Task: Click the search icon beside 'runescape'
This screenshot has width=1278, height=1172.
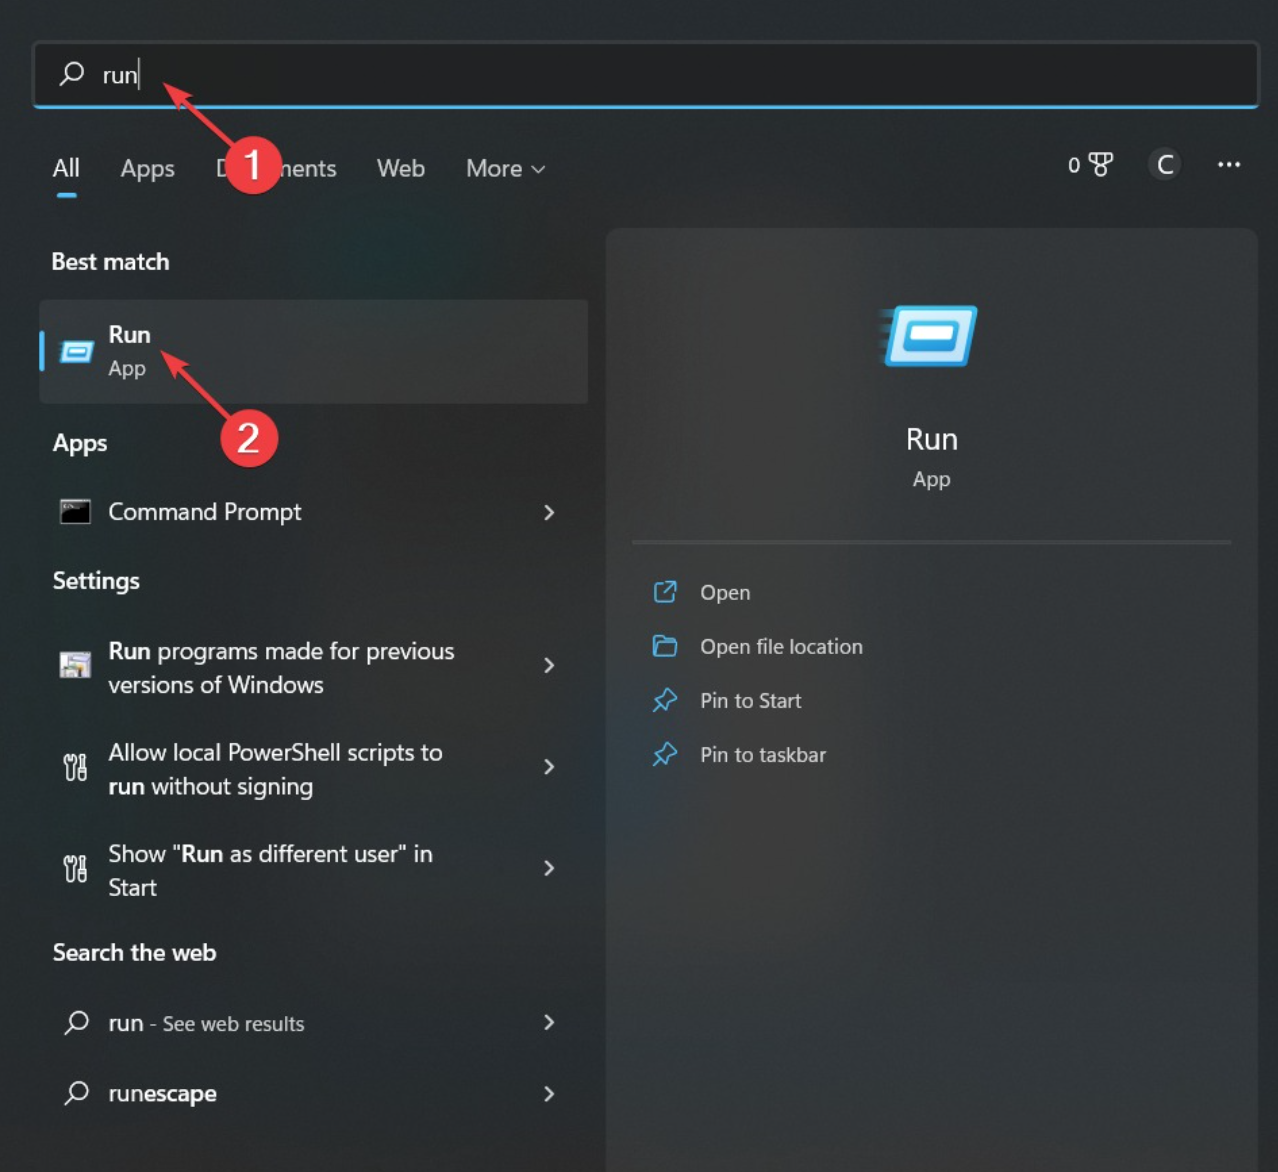Action: pyautogui.click(x=76, y=1093)
